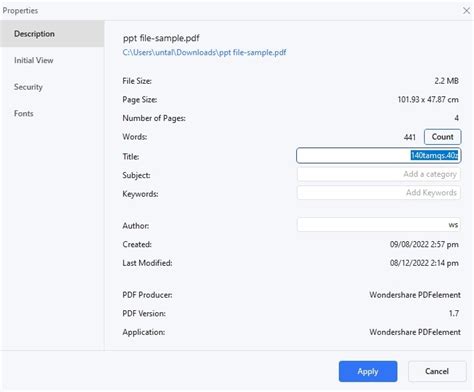The height and width of the screenshot is (392, 474).
Task: Cancel the Properties dialog
Action: (437, 371)
